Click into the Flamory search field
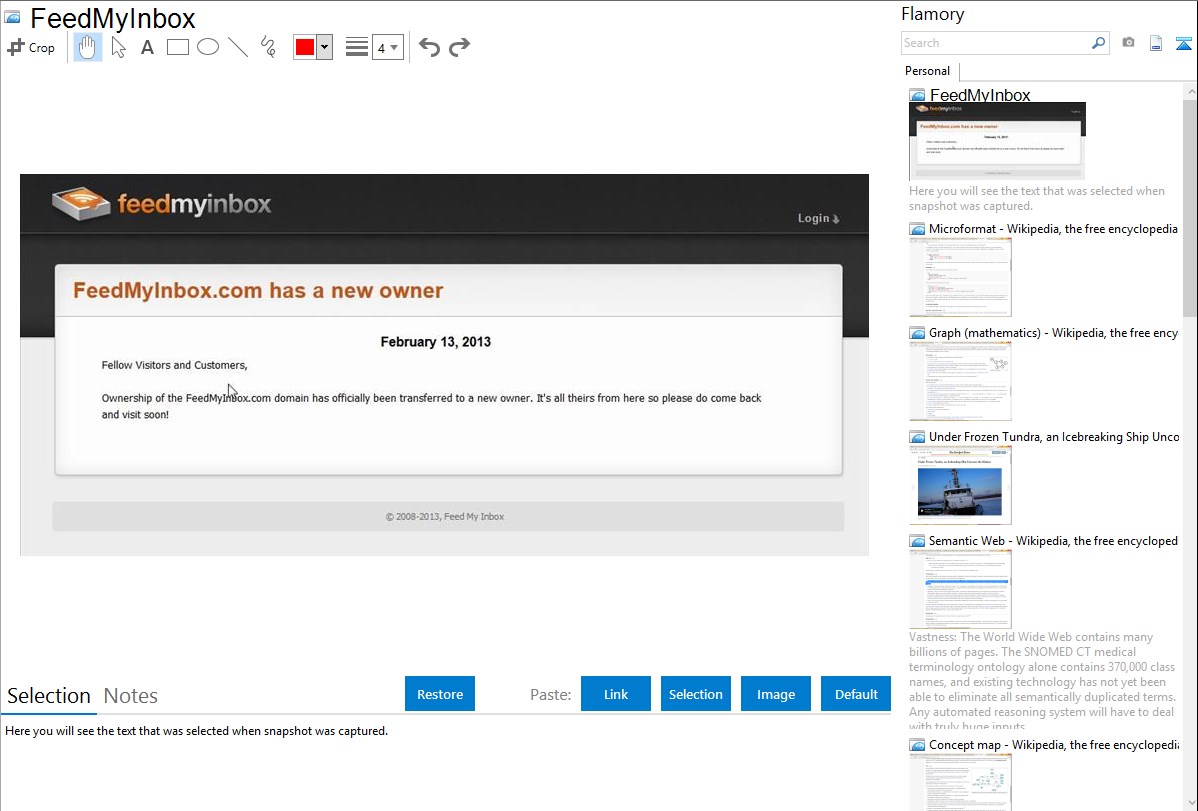Viewport: 1198px width, 811px height. click(x=996, y=43)
